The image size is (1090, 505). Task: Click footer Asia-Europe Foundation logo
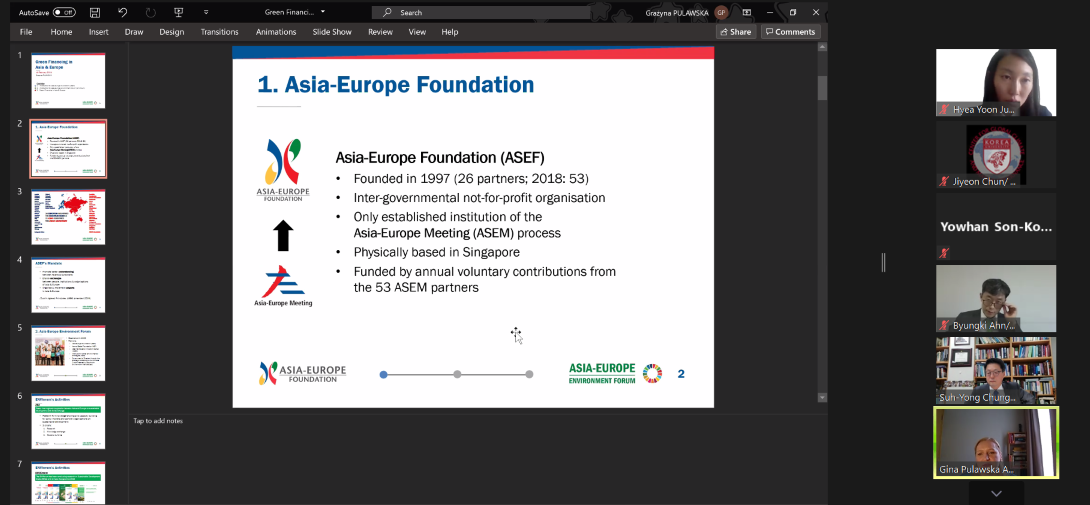[x=302, y=374]
